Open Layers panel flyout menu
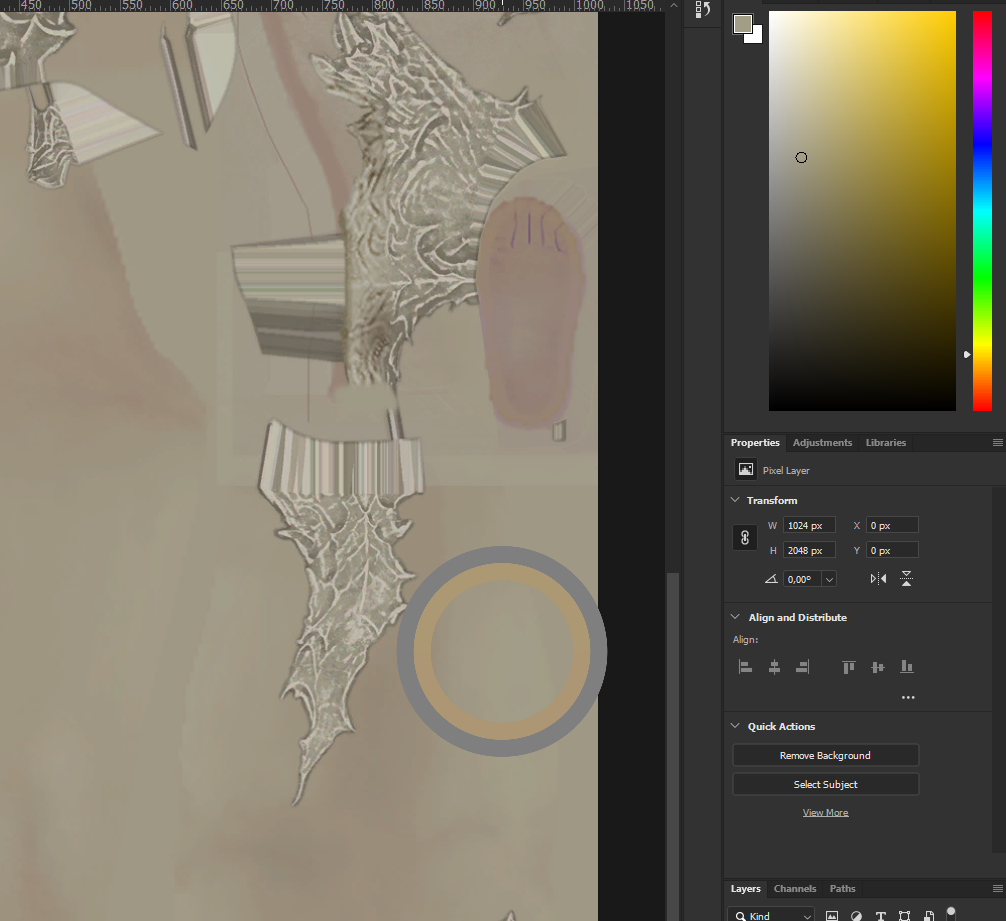 pyautogui.click(x=998, y=888)
